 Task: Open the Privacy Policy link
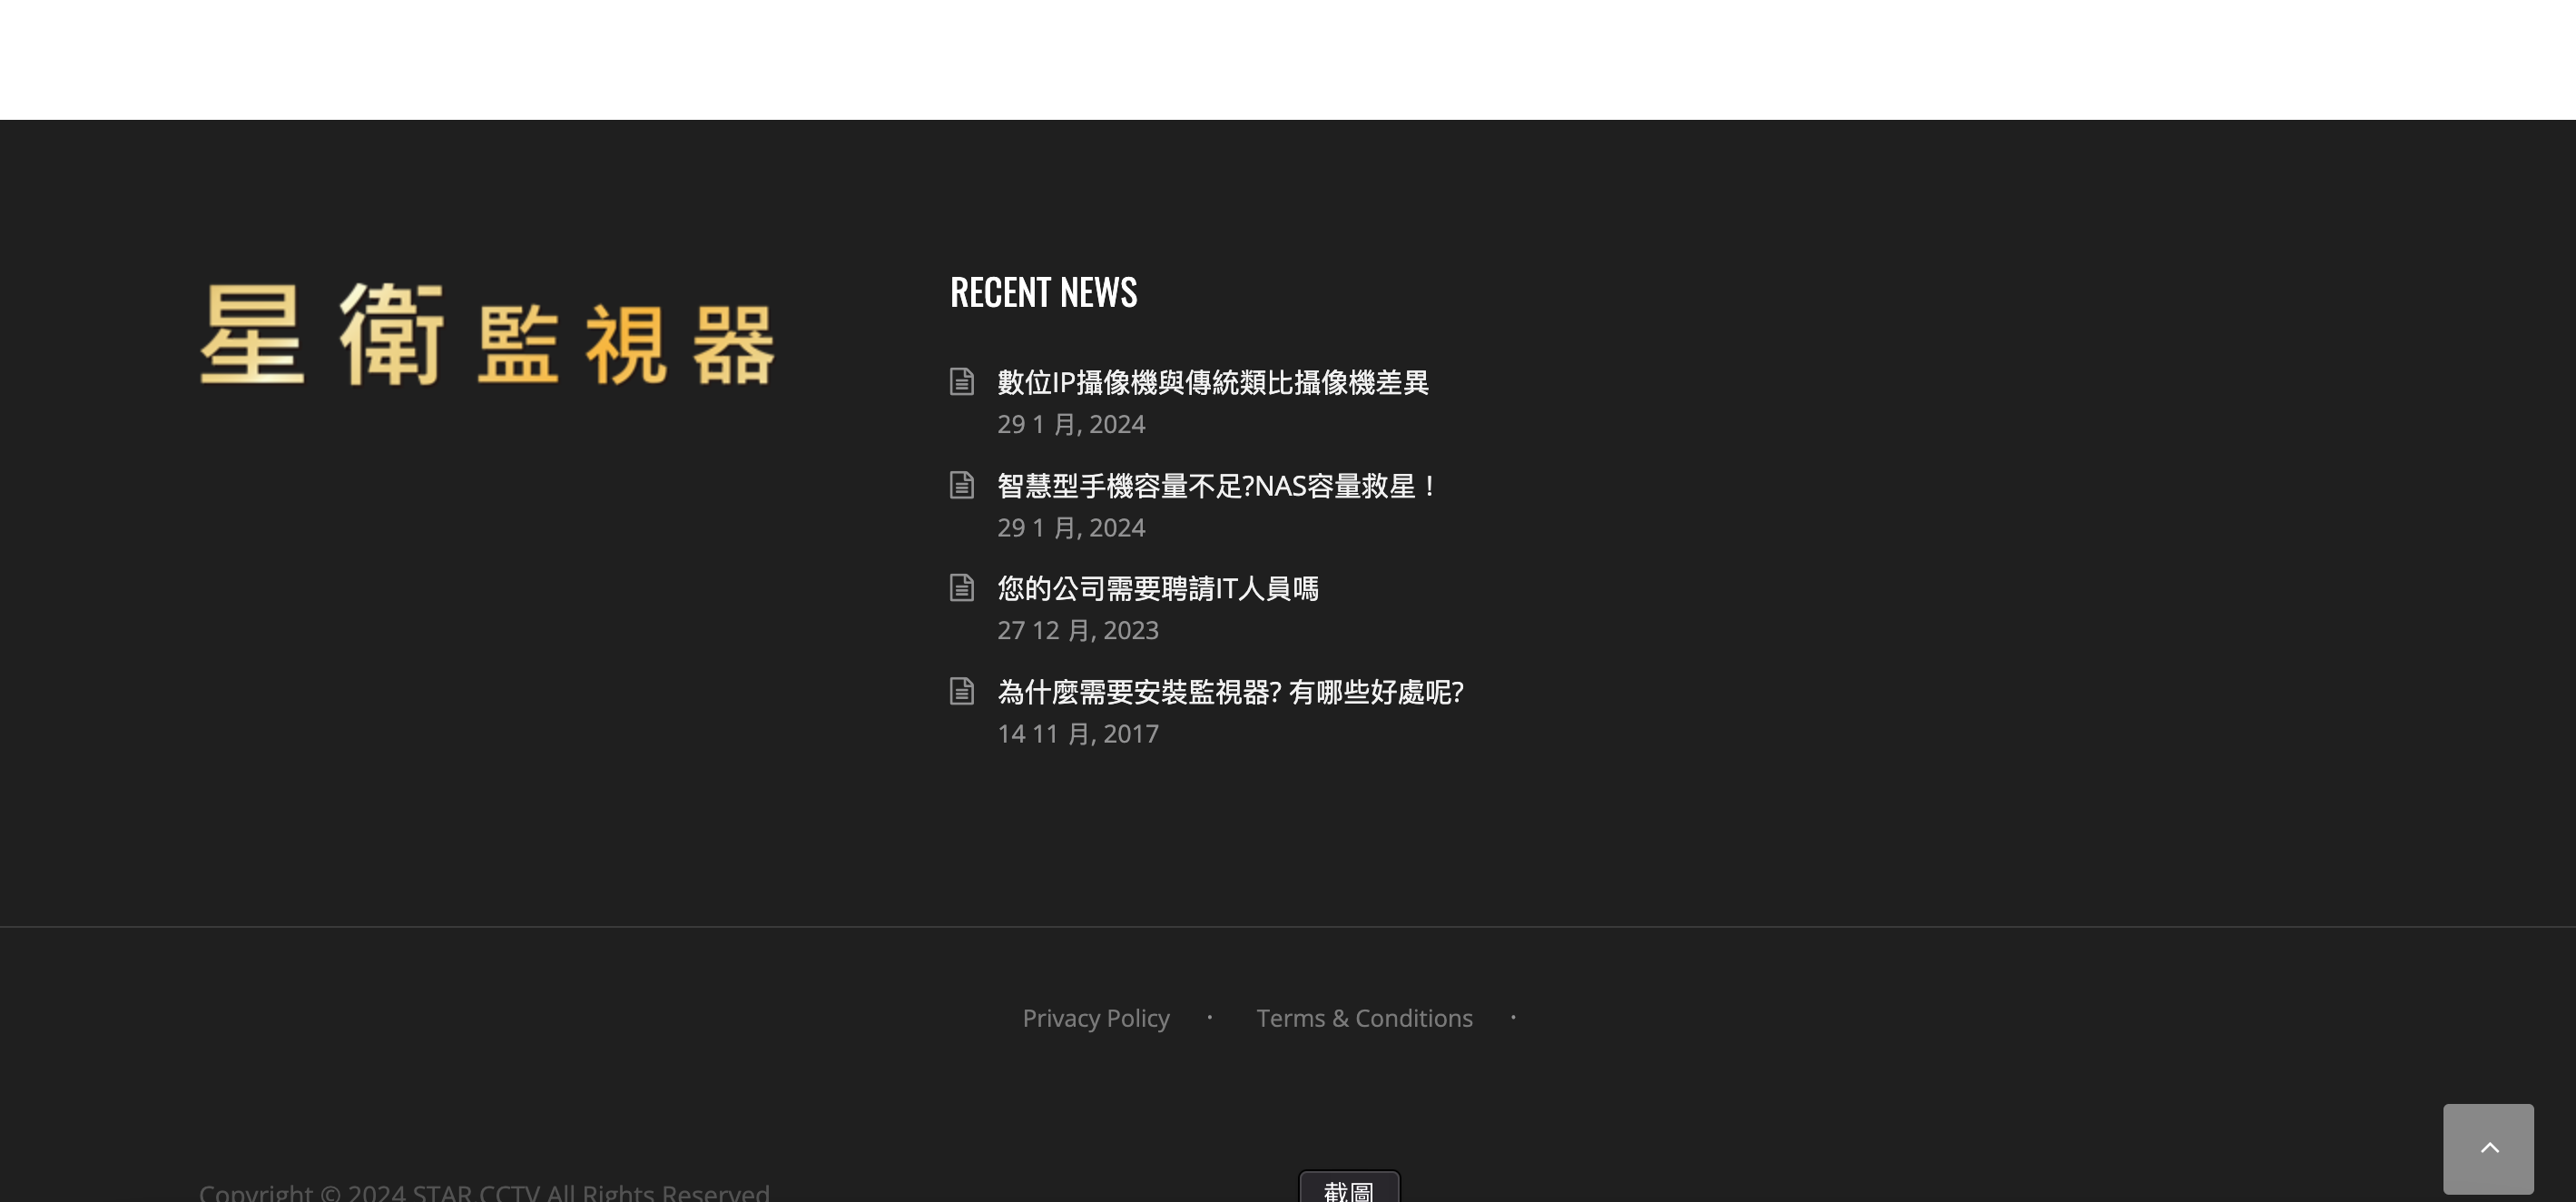(1095, 1018)
